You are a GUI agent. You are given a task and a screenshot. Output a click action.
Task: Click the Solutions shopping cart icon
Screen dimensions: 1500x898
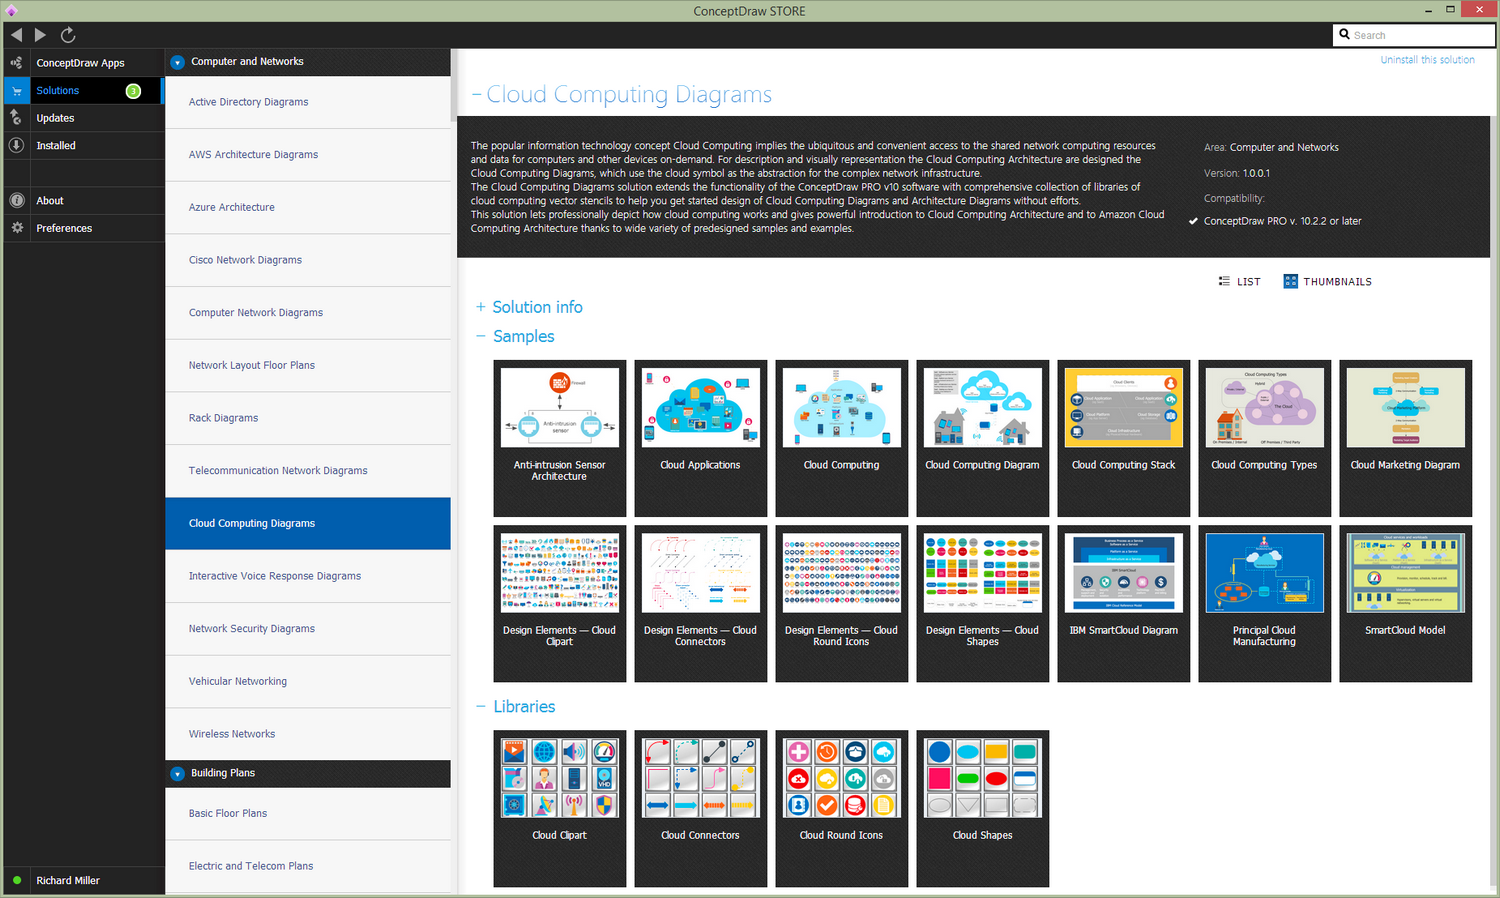[16, 91]
